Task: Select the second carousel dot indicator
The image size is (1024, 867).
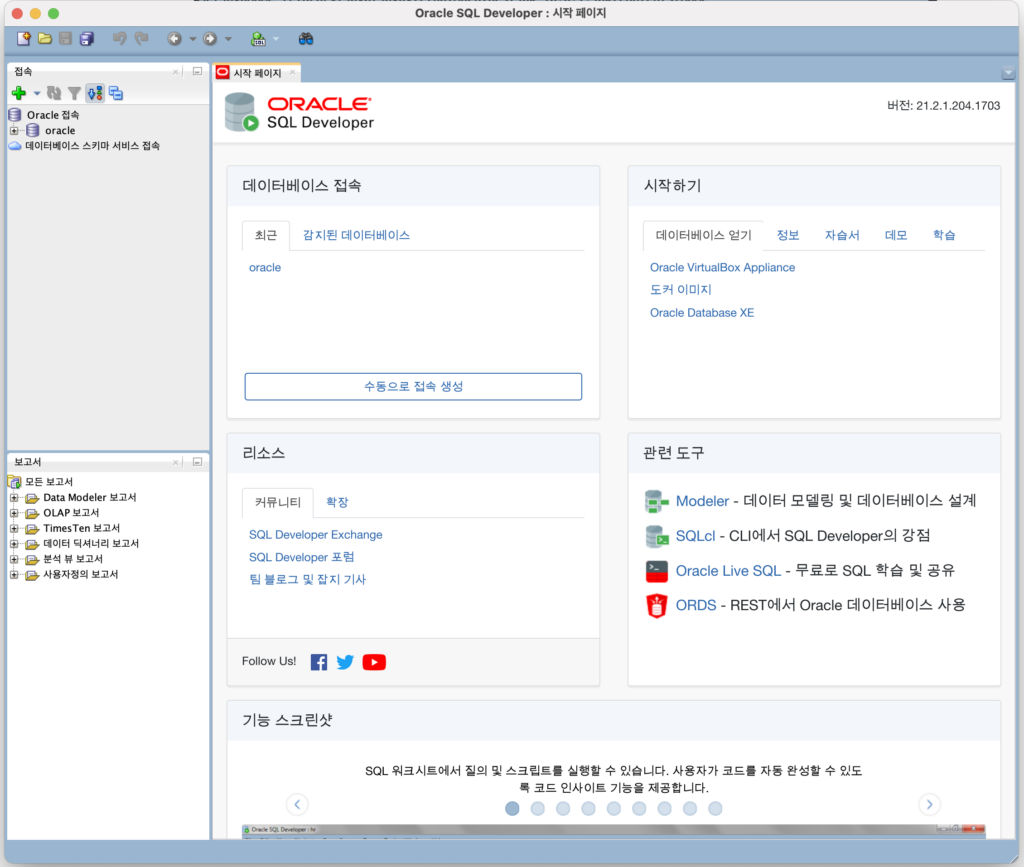Action: tap(537, 809)
